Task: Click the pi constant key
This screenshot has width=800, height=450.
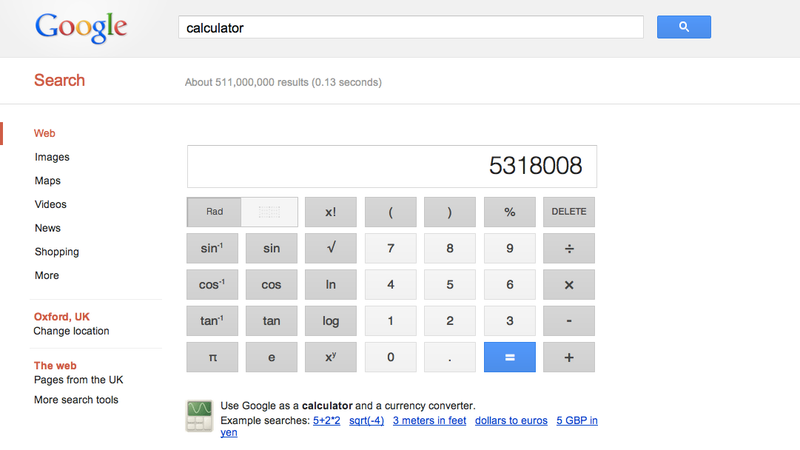Action: tap(212, 357)
